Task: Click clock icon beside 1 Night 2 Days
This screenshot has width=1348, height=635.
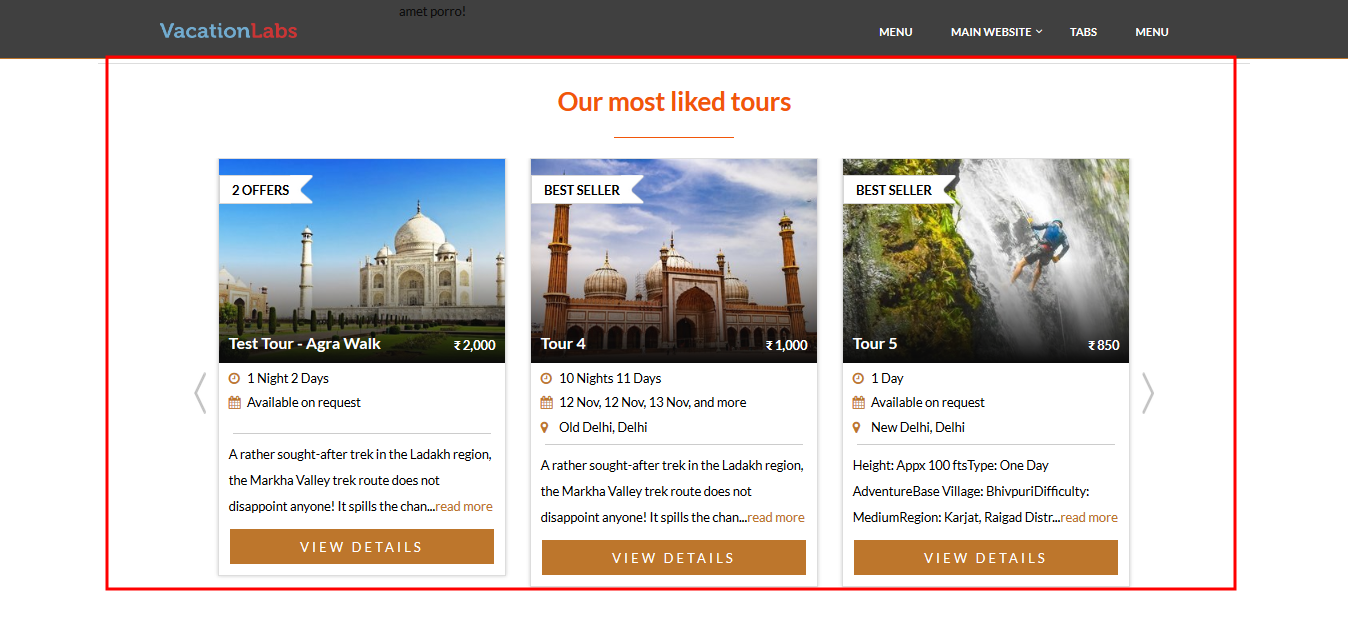Action: 235,379
